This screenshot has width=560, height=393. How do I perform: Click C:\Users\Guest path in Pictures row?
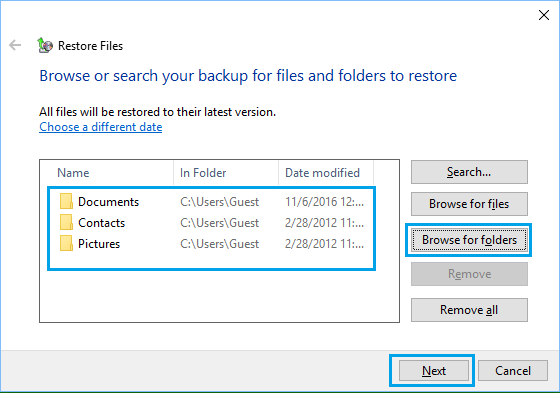[219, 244]
